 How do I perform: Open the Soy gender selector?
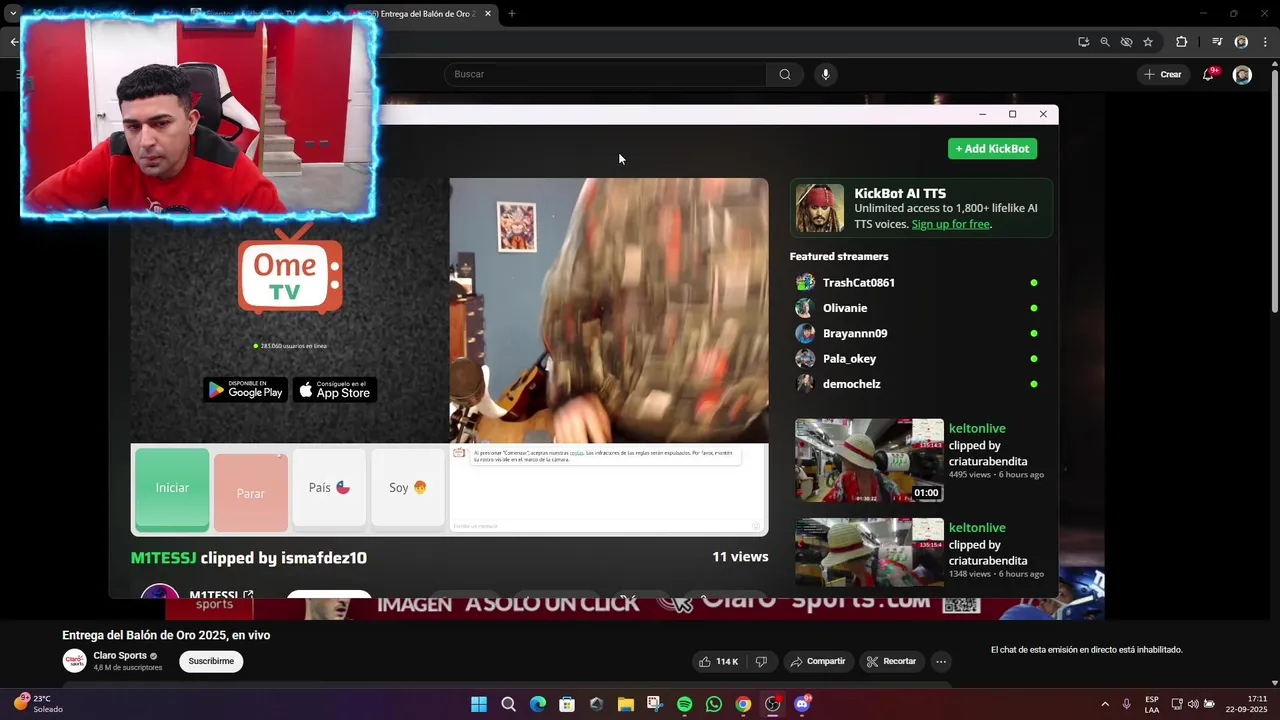(x=408, y=488)
